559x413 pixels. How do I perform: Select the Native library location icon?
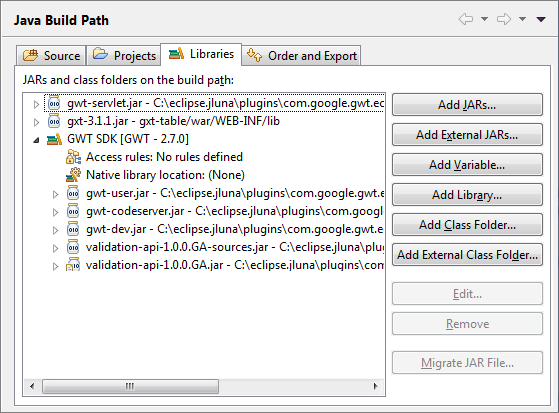click(73, 175)
